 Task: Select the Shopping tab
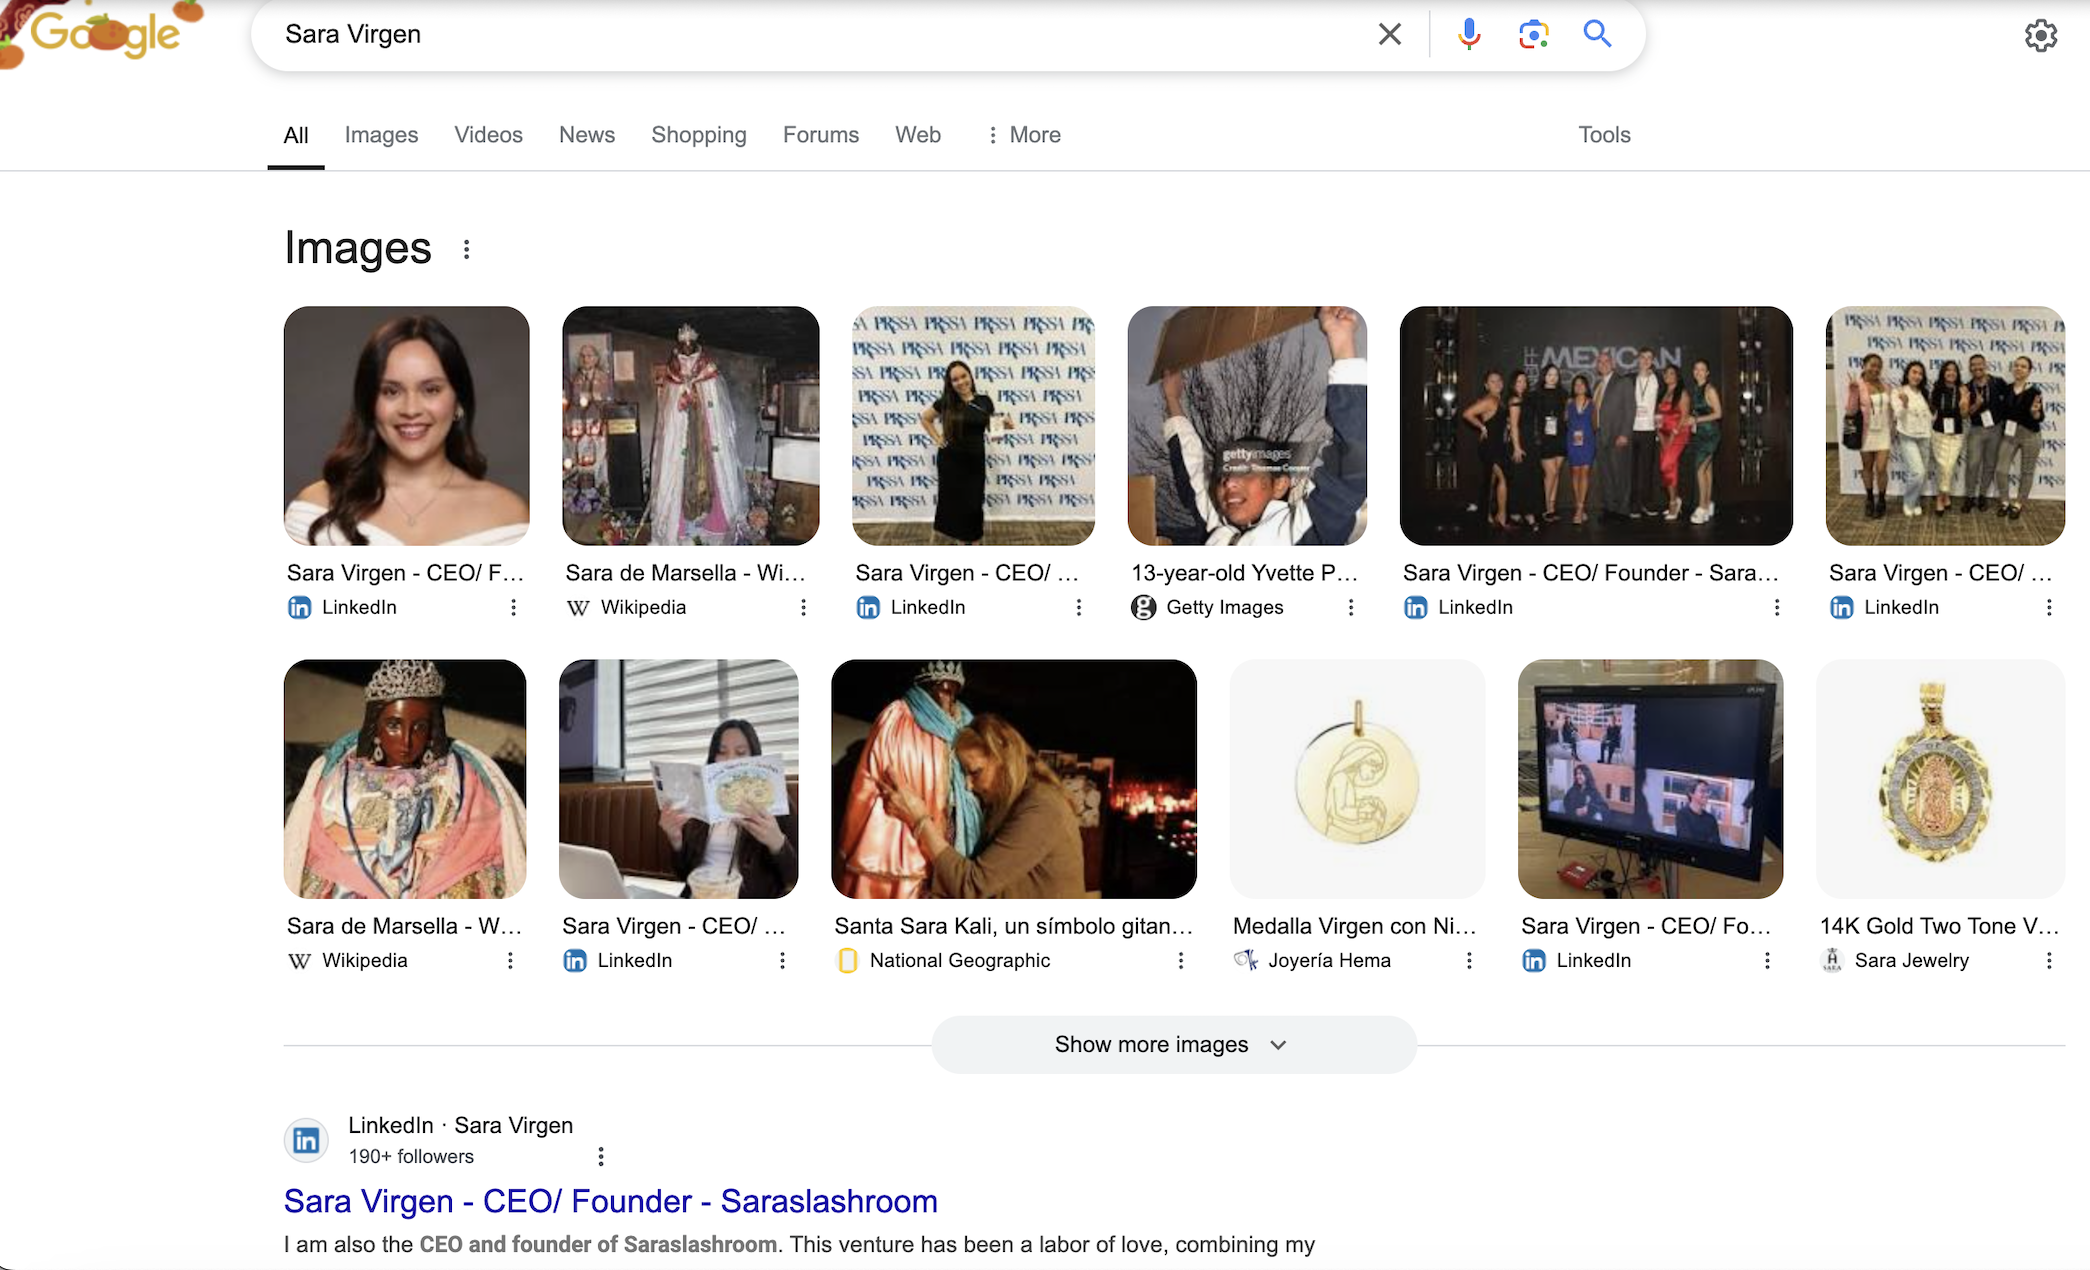(x=698, y=135)
